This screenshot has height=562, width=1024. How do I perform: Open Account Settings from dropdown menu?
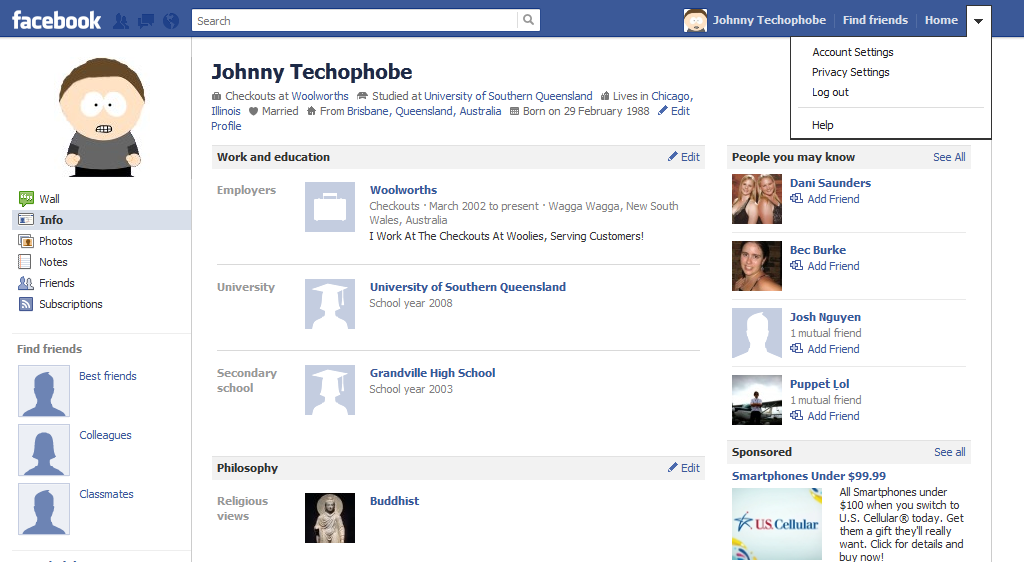click(852, 52)
